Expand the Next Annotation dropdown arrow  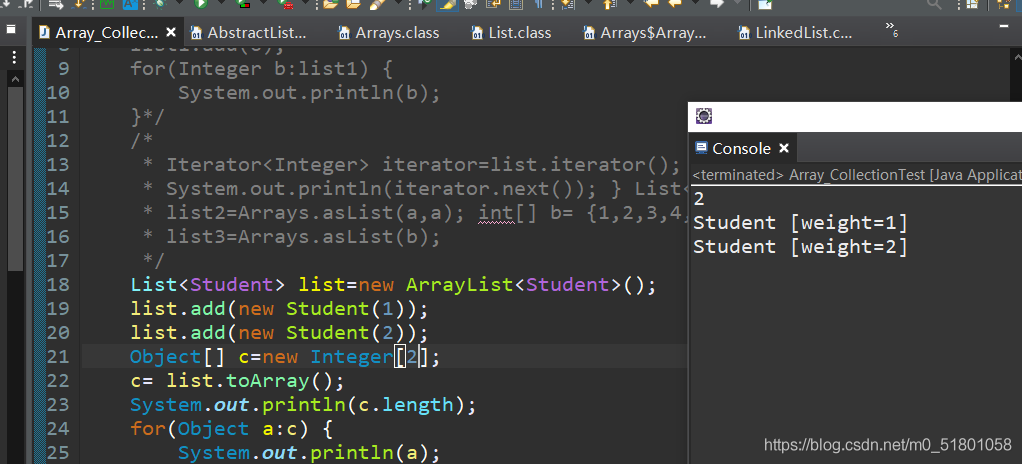point(588,3)
